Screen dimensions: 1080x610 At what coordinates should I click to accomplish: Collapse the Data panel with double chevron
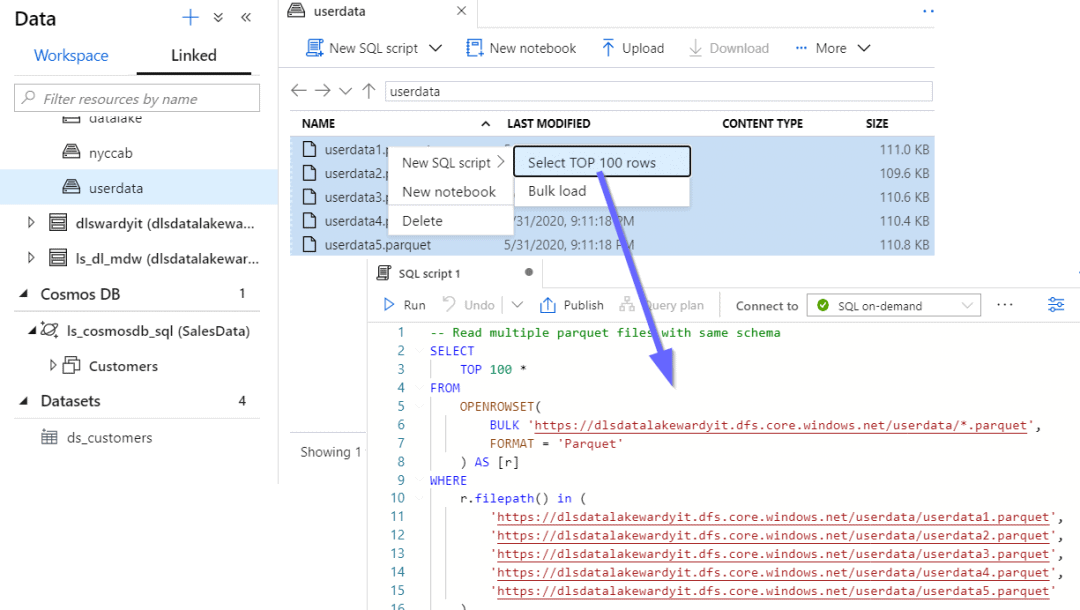pos(246,17)
